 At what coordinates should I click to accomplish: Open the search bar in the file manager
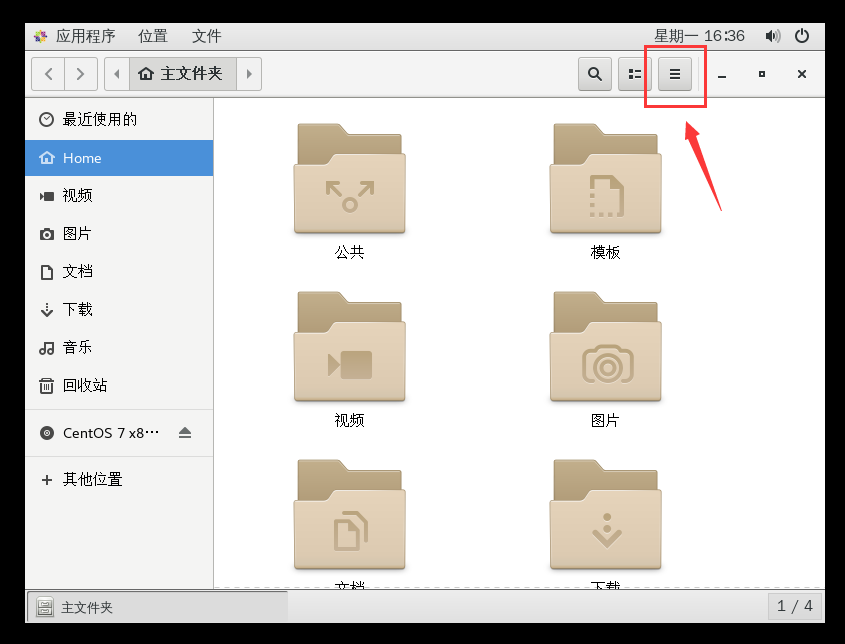[594, 73]
